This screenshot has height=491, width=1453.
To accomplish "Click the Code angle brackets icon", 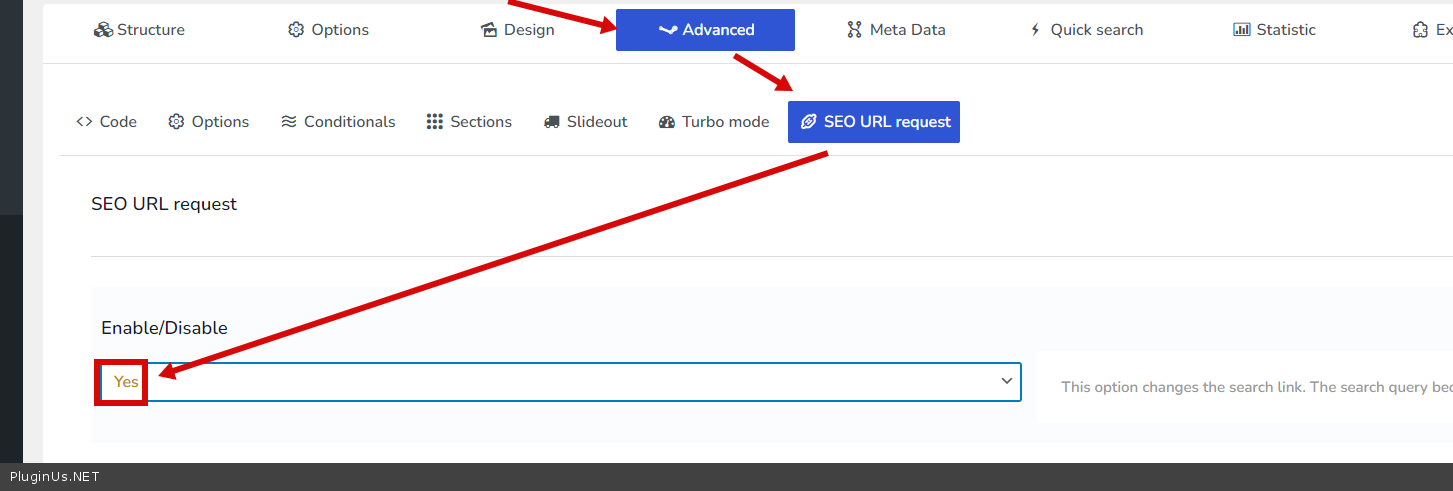I will point(84,122).
